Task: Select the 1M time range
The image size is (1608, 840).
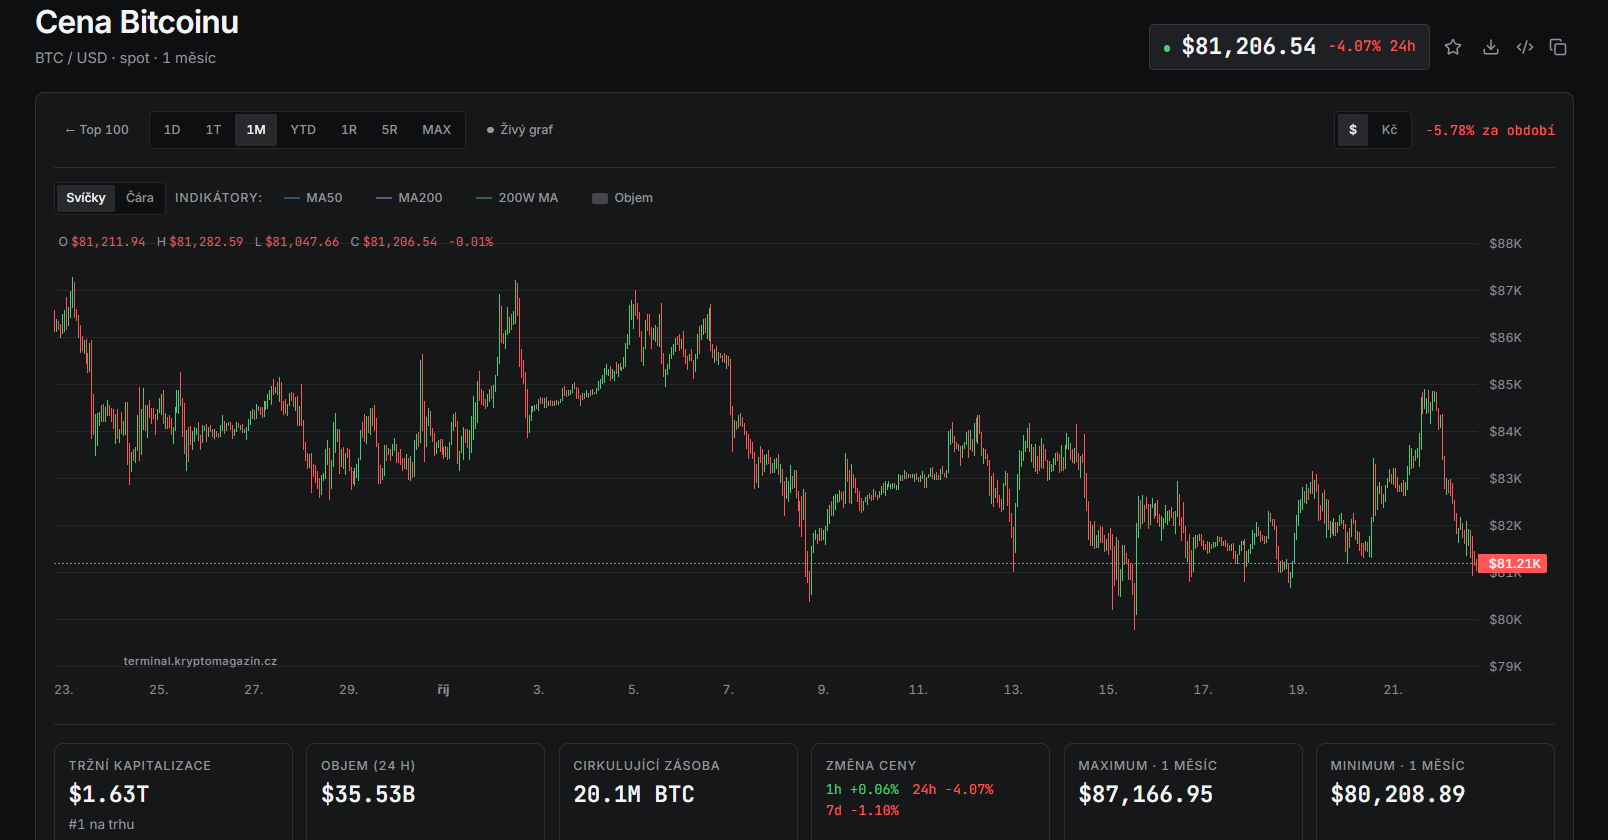Action: point(256,130)
